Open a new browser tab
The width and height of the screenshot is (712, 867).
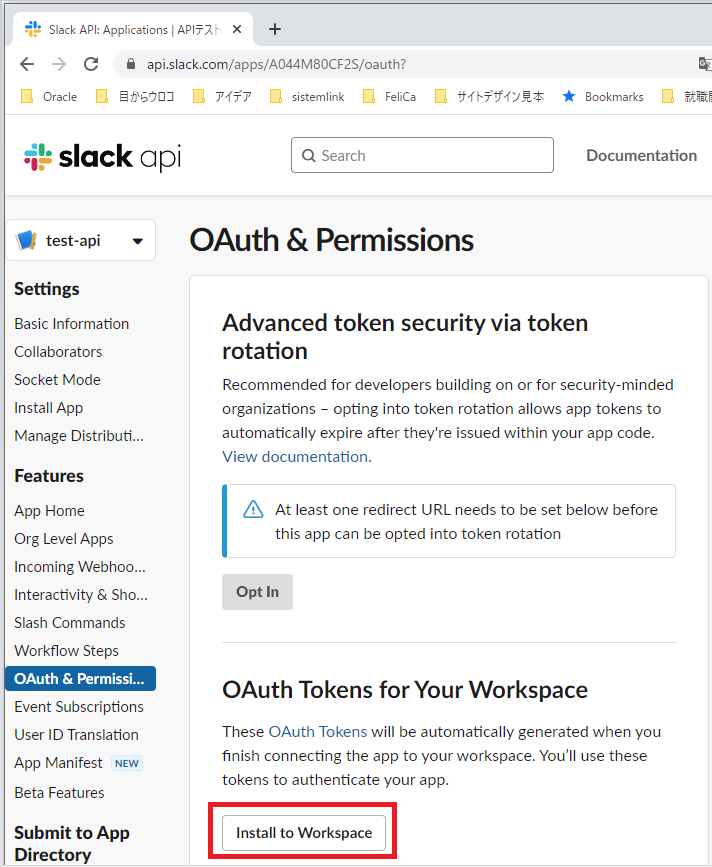tap(275, 28)
